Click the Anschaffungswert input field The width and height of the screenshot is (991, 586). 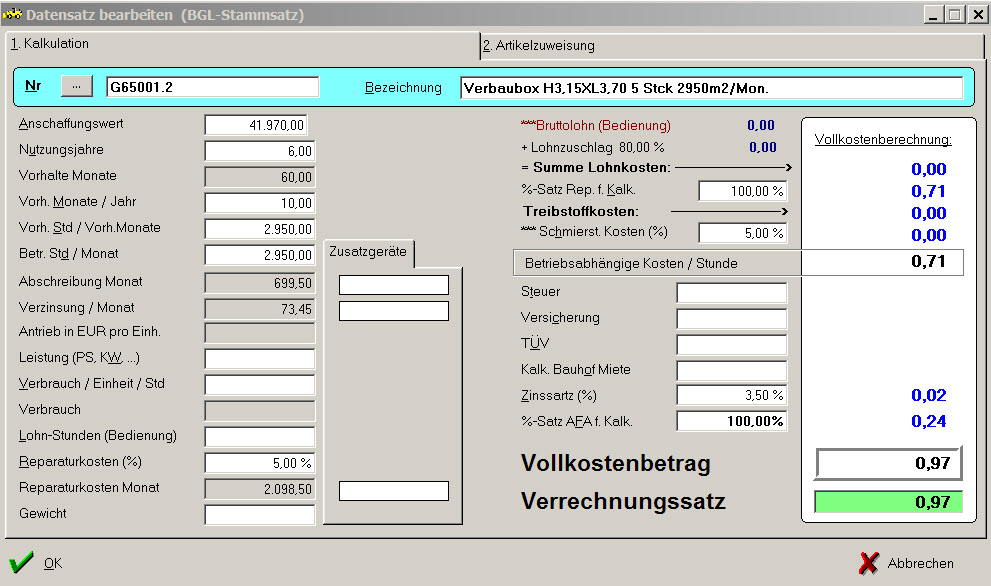256,125
